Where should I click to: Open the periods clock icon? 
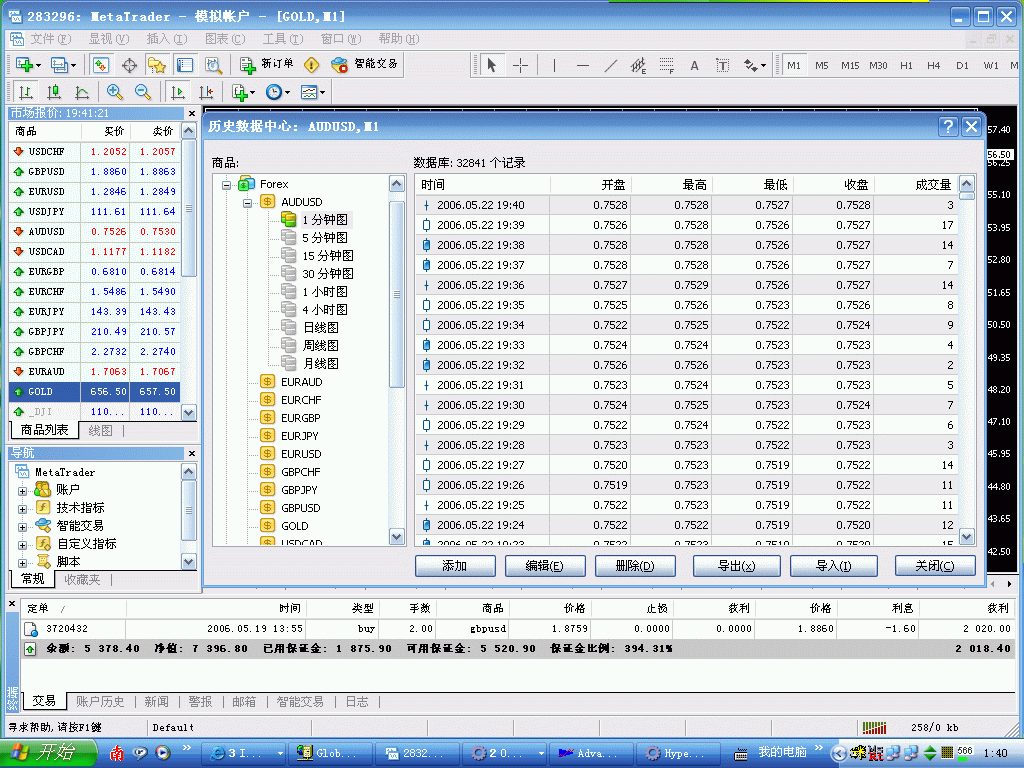(x=274, y=92)
